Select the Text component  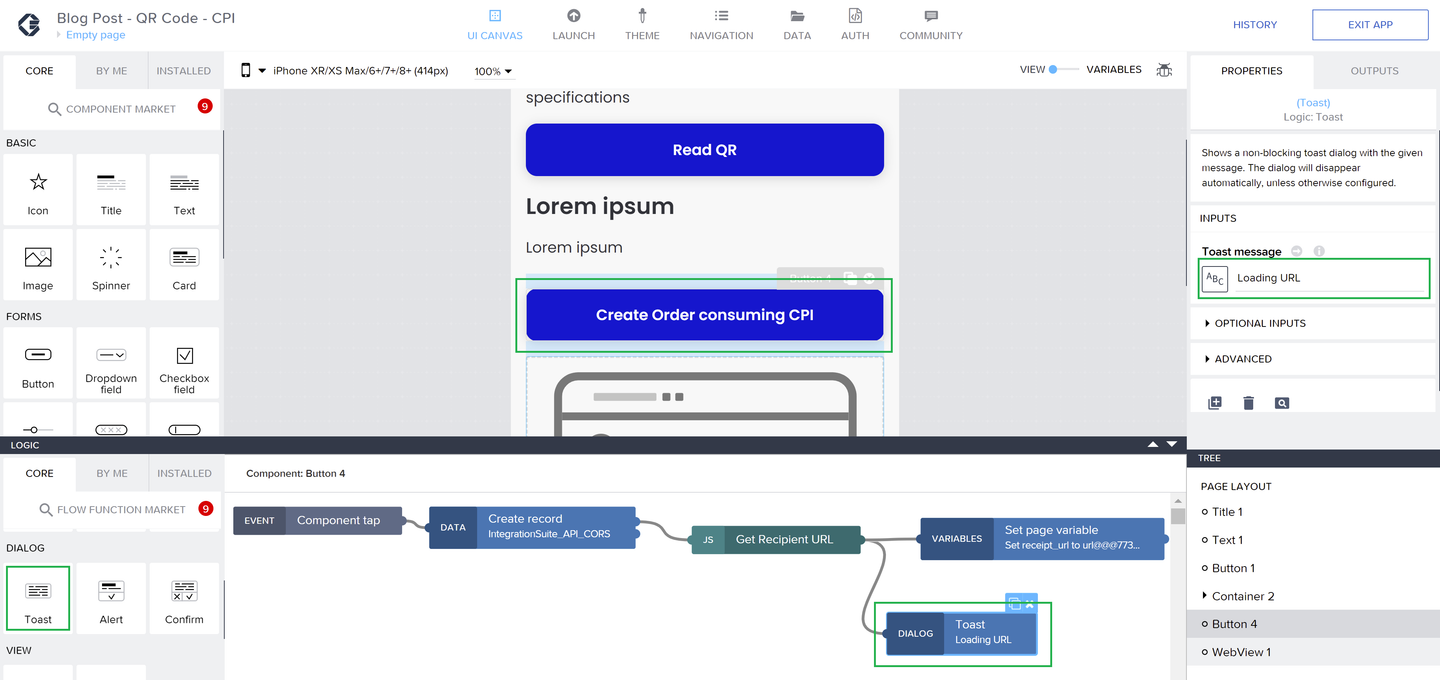[184, 190]
